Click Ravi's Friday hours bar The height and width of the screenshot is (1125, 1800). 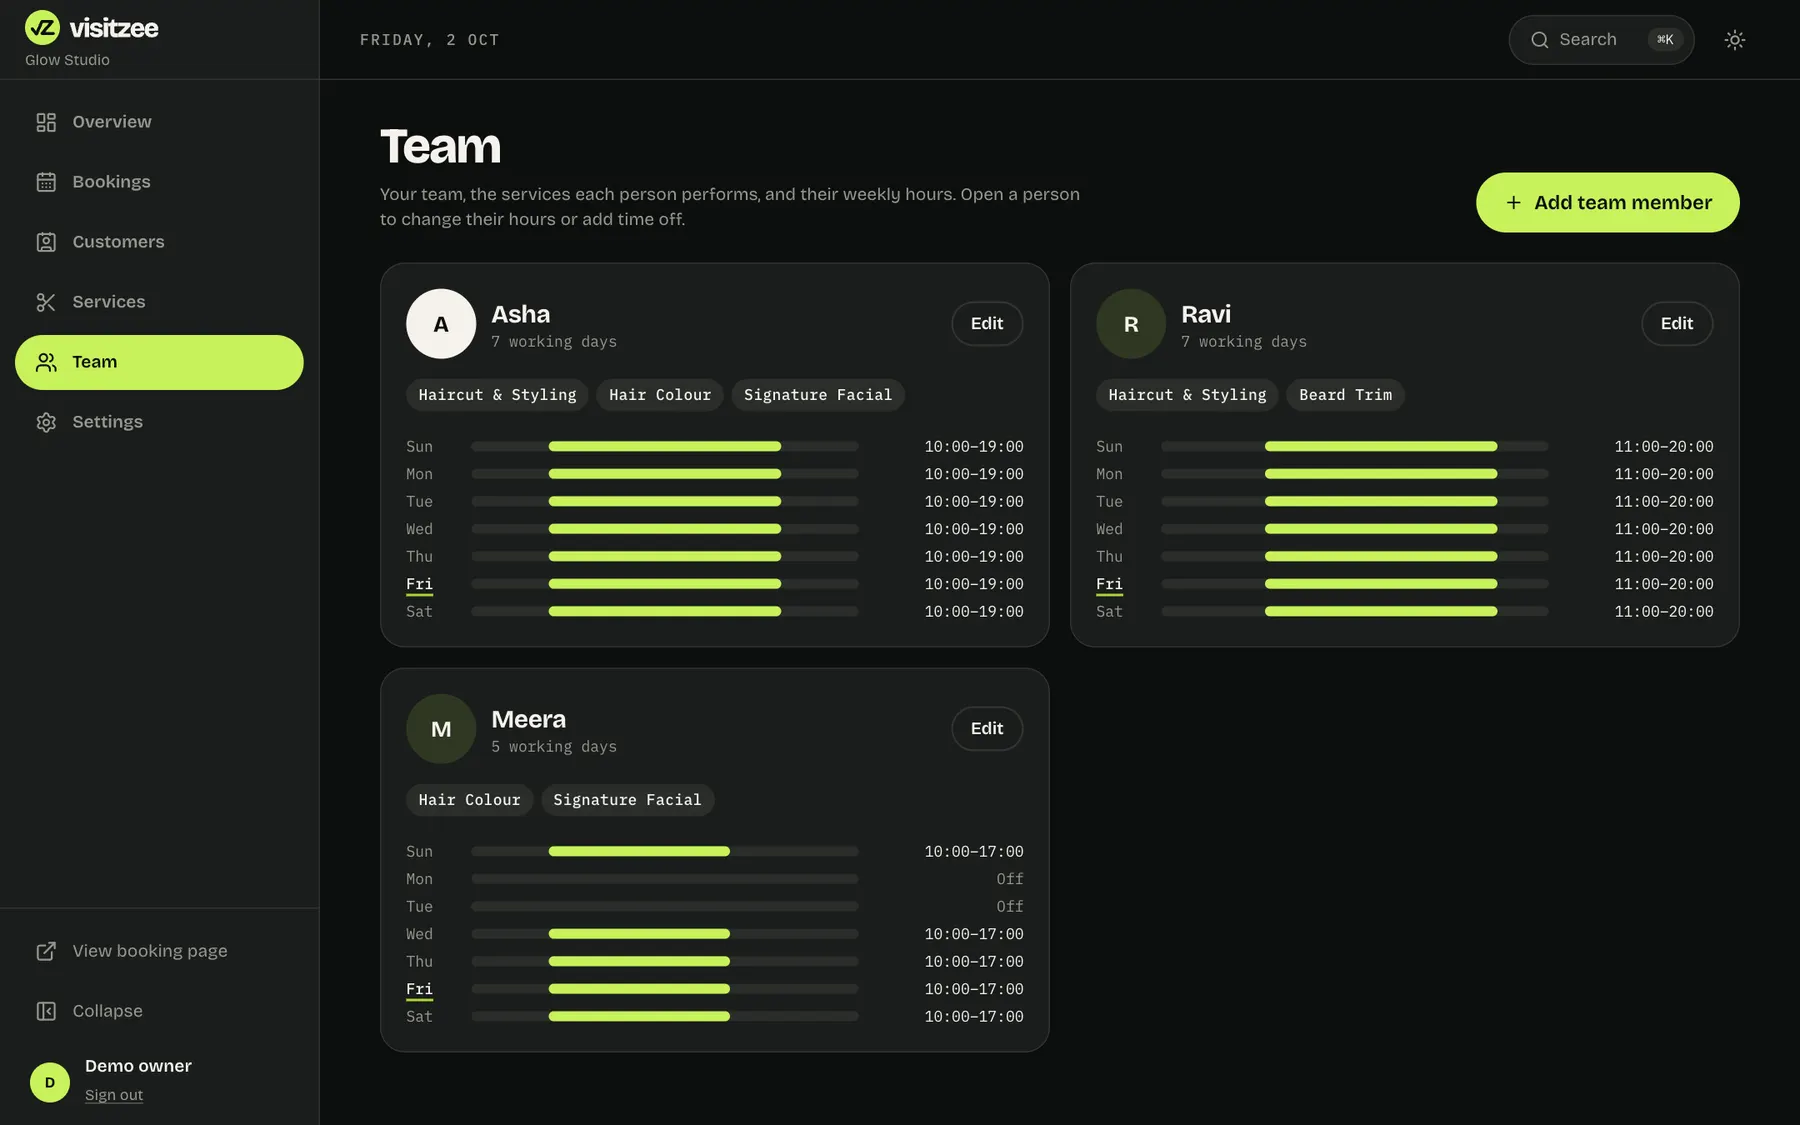coord(1355,584)
